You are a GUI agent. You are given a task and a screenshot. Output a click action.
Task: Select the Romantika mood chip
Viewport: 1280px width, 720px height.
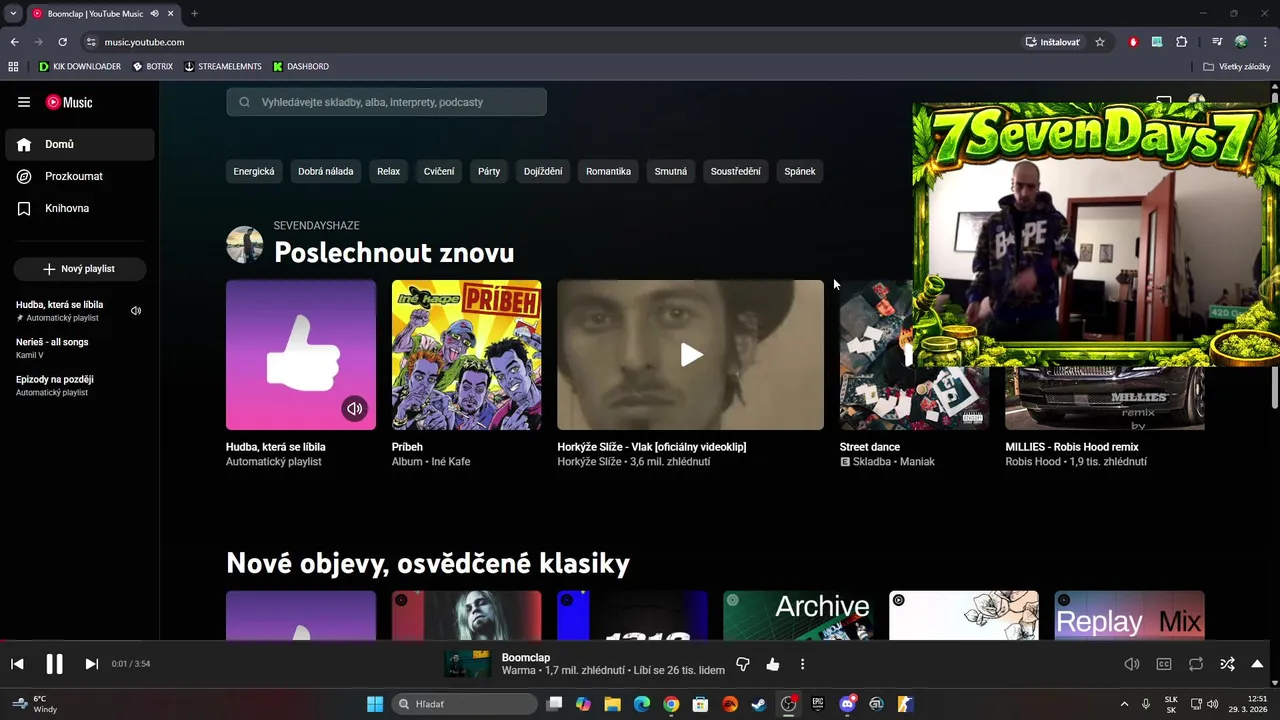click(608, 171)
